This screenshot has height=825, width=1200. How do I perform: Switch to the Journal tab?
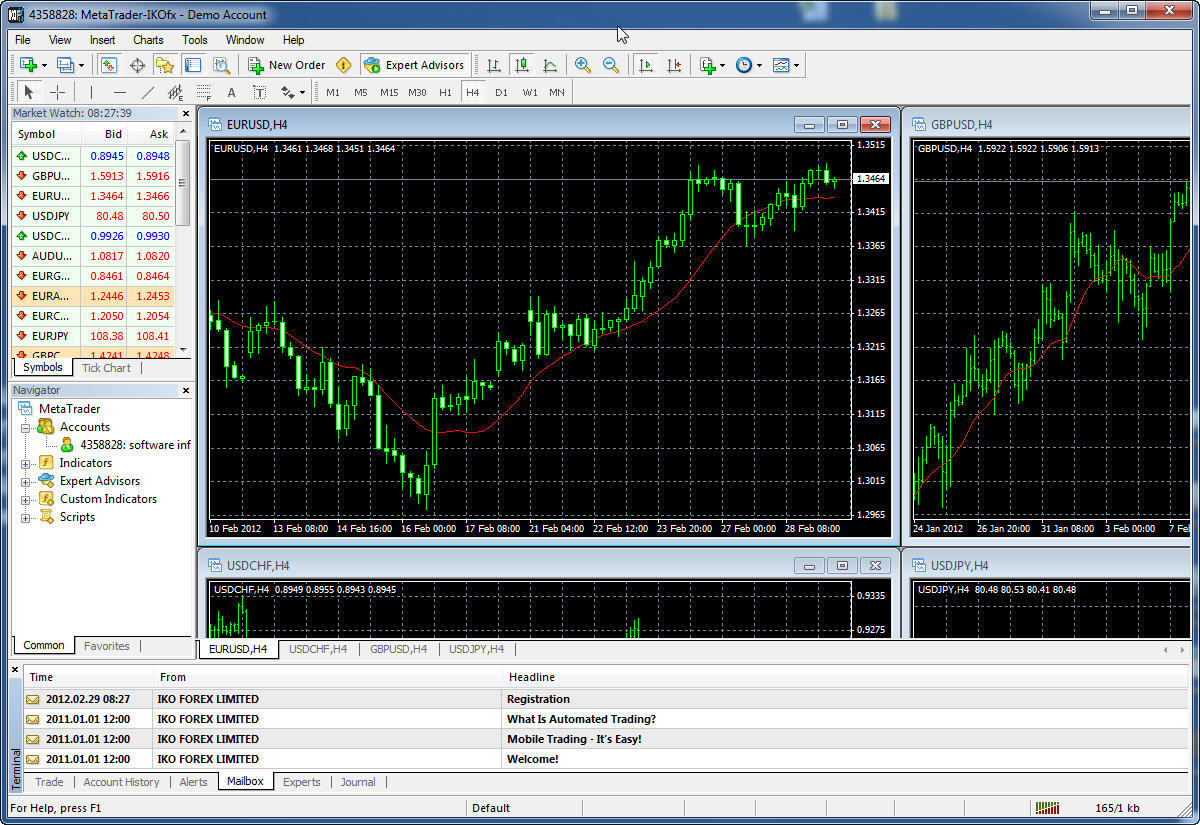point(358,782)
